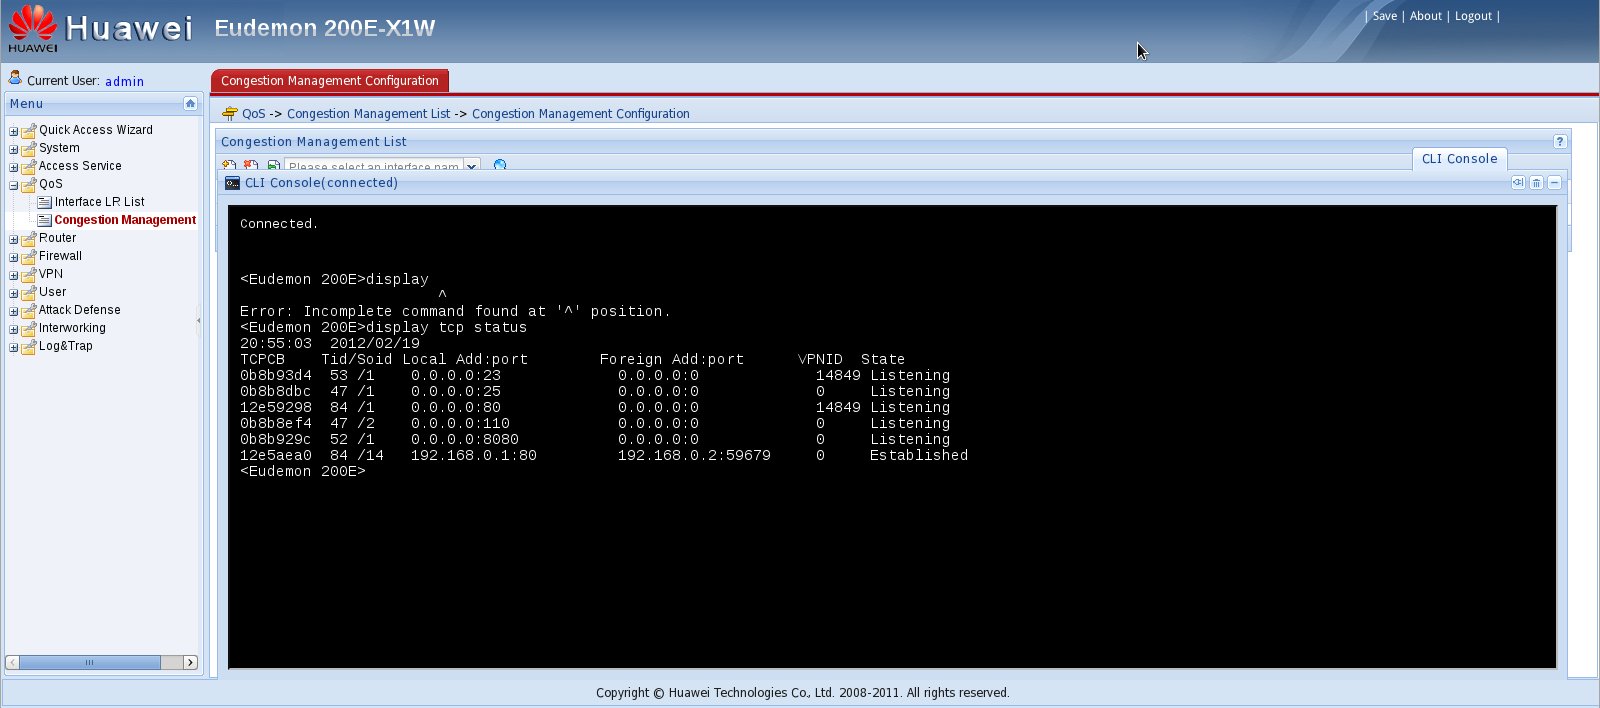
Task: Click the Firewall folder icon
Action: (x=29, y=257)
